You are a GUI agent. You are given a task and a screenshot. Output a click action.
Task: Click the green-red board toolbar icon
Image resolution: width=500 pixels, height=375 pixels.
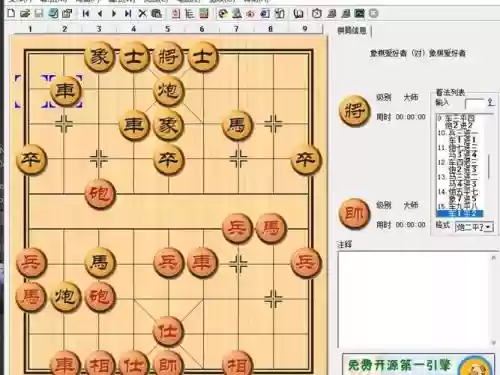(204, 13)
